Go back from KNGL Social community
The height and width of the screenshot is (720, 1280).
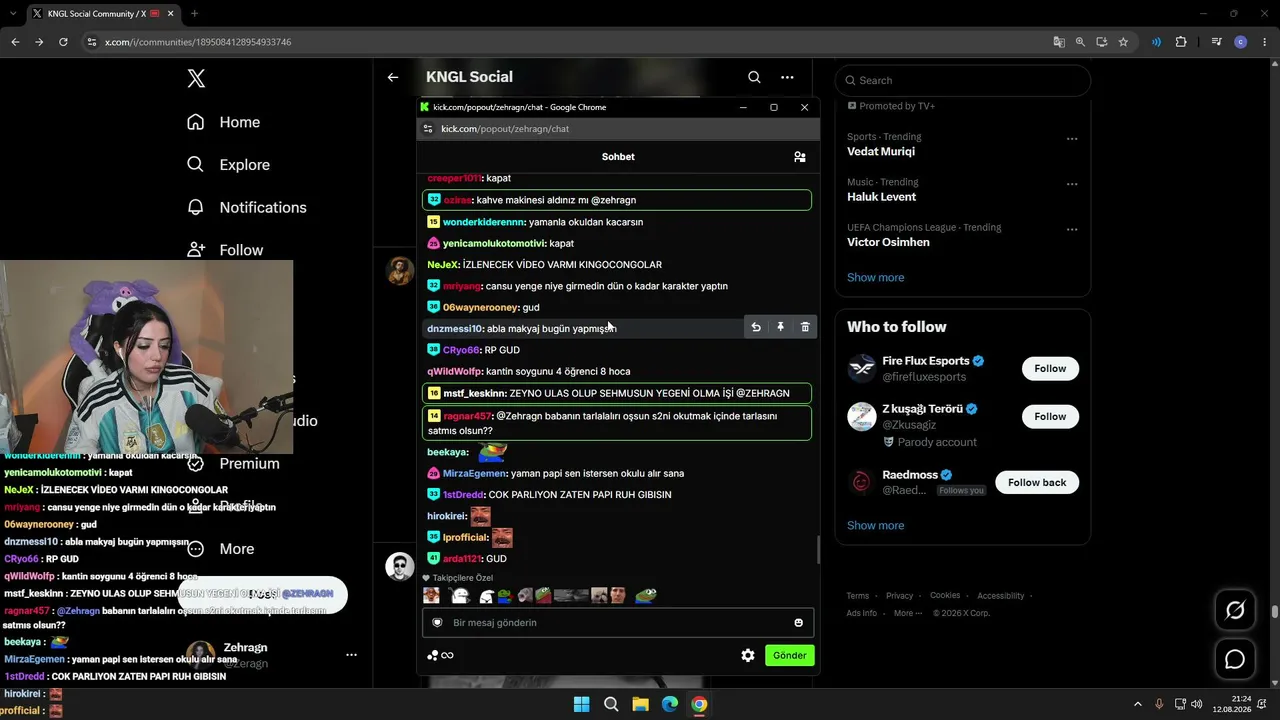click(x=393, y=77)
